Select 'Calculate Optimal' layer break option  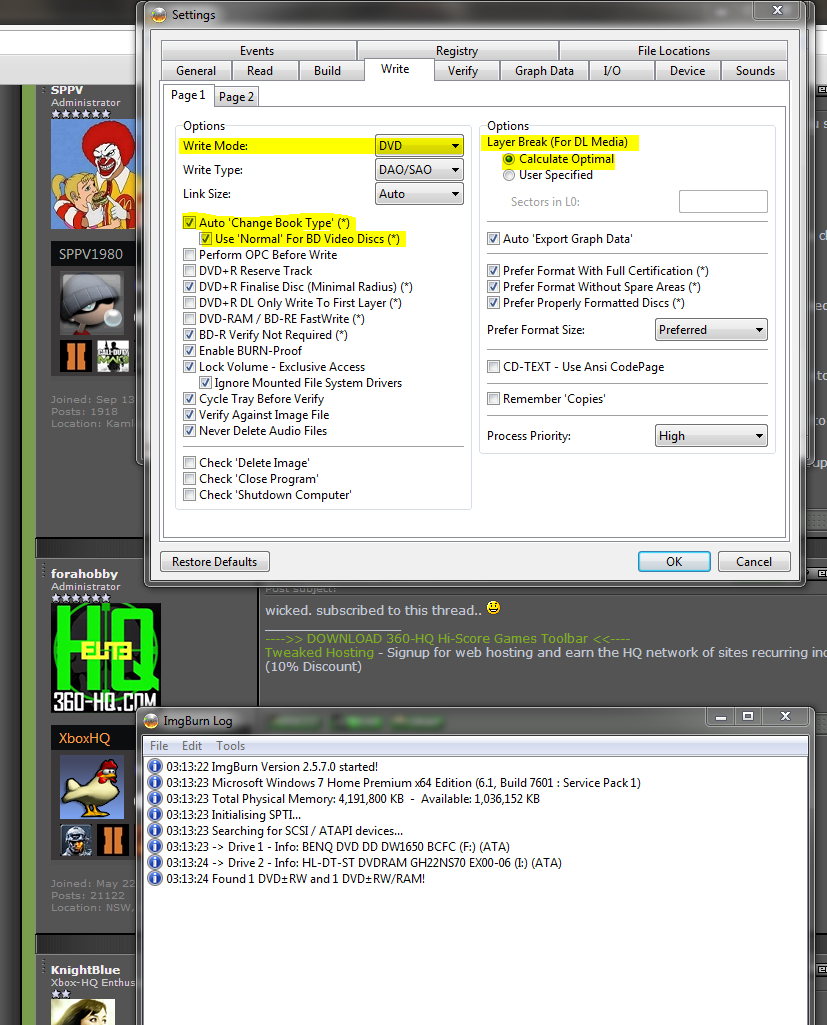pyautogui.click(x=509, y=160)
